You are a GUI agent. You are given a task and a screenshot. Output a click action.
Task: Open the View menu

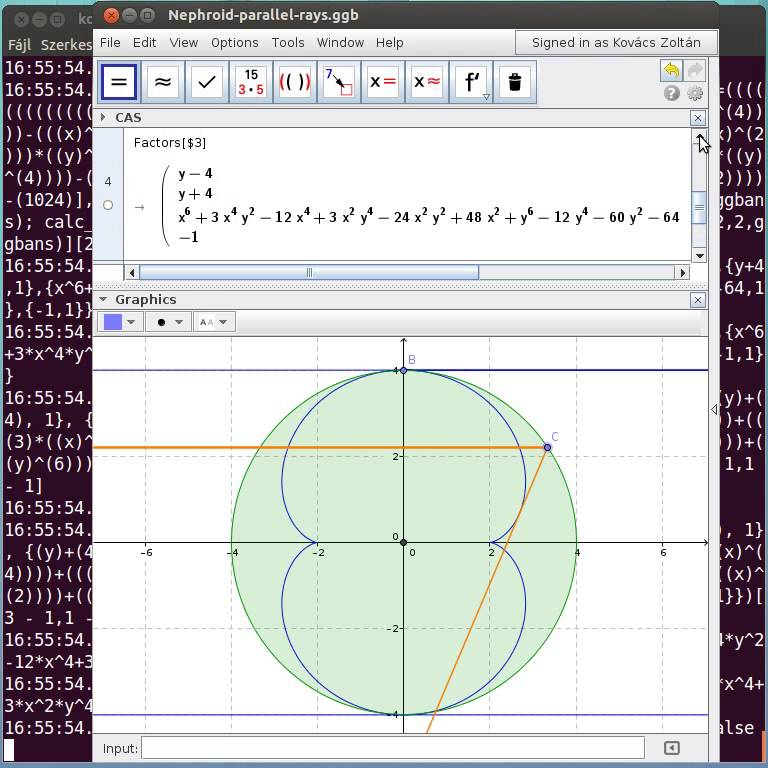184,43
